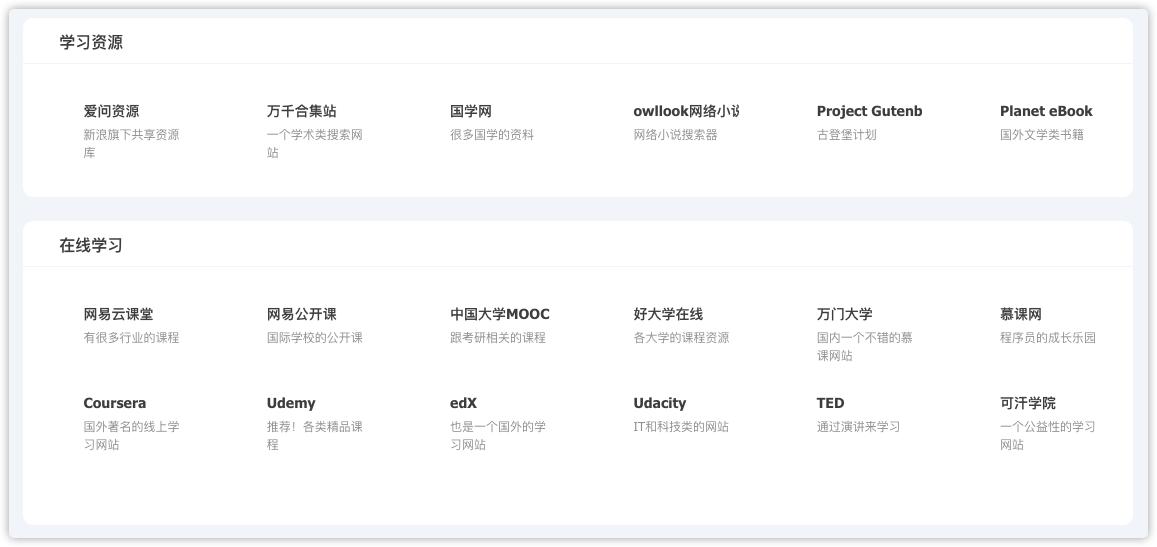Open the 中国大学MOOC link

[x=500, y=314]
